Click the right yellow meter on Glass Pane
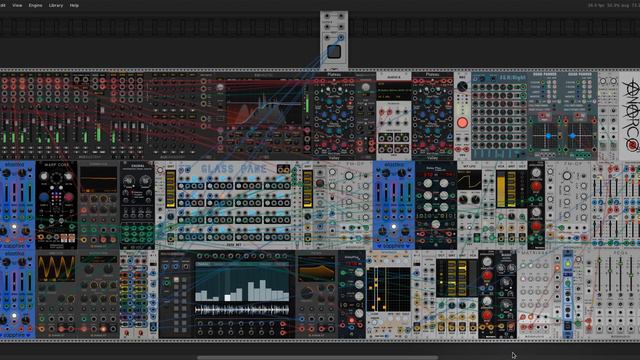 coord(308,189)
